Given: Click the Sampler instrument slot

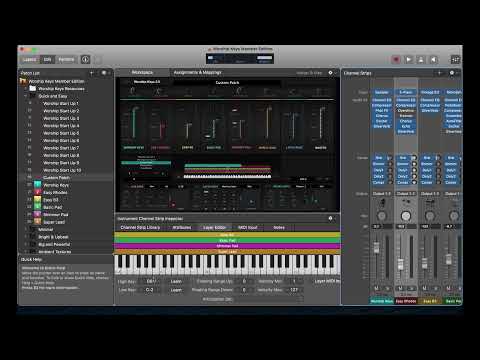Looking at the screenshot, I should point(382,92).
